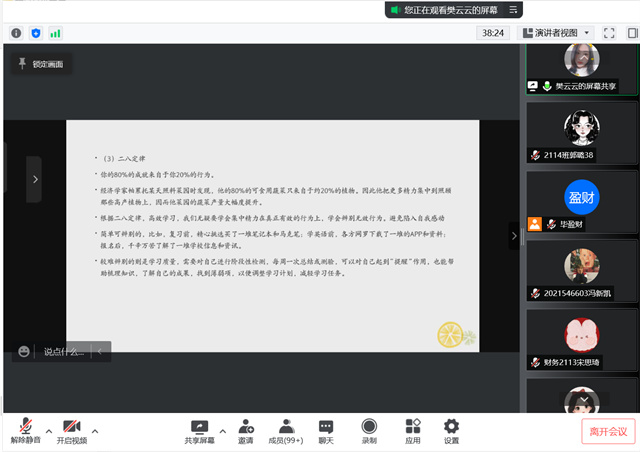The height and width of the screenshot is (452, 640).
Task: Collapse the participant sidebar chevron
Action: [514, 236]
